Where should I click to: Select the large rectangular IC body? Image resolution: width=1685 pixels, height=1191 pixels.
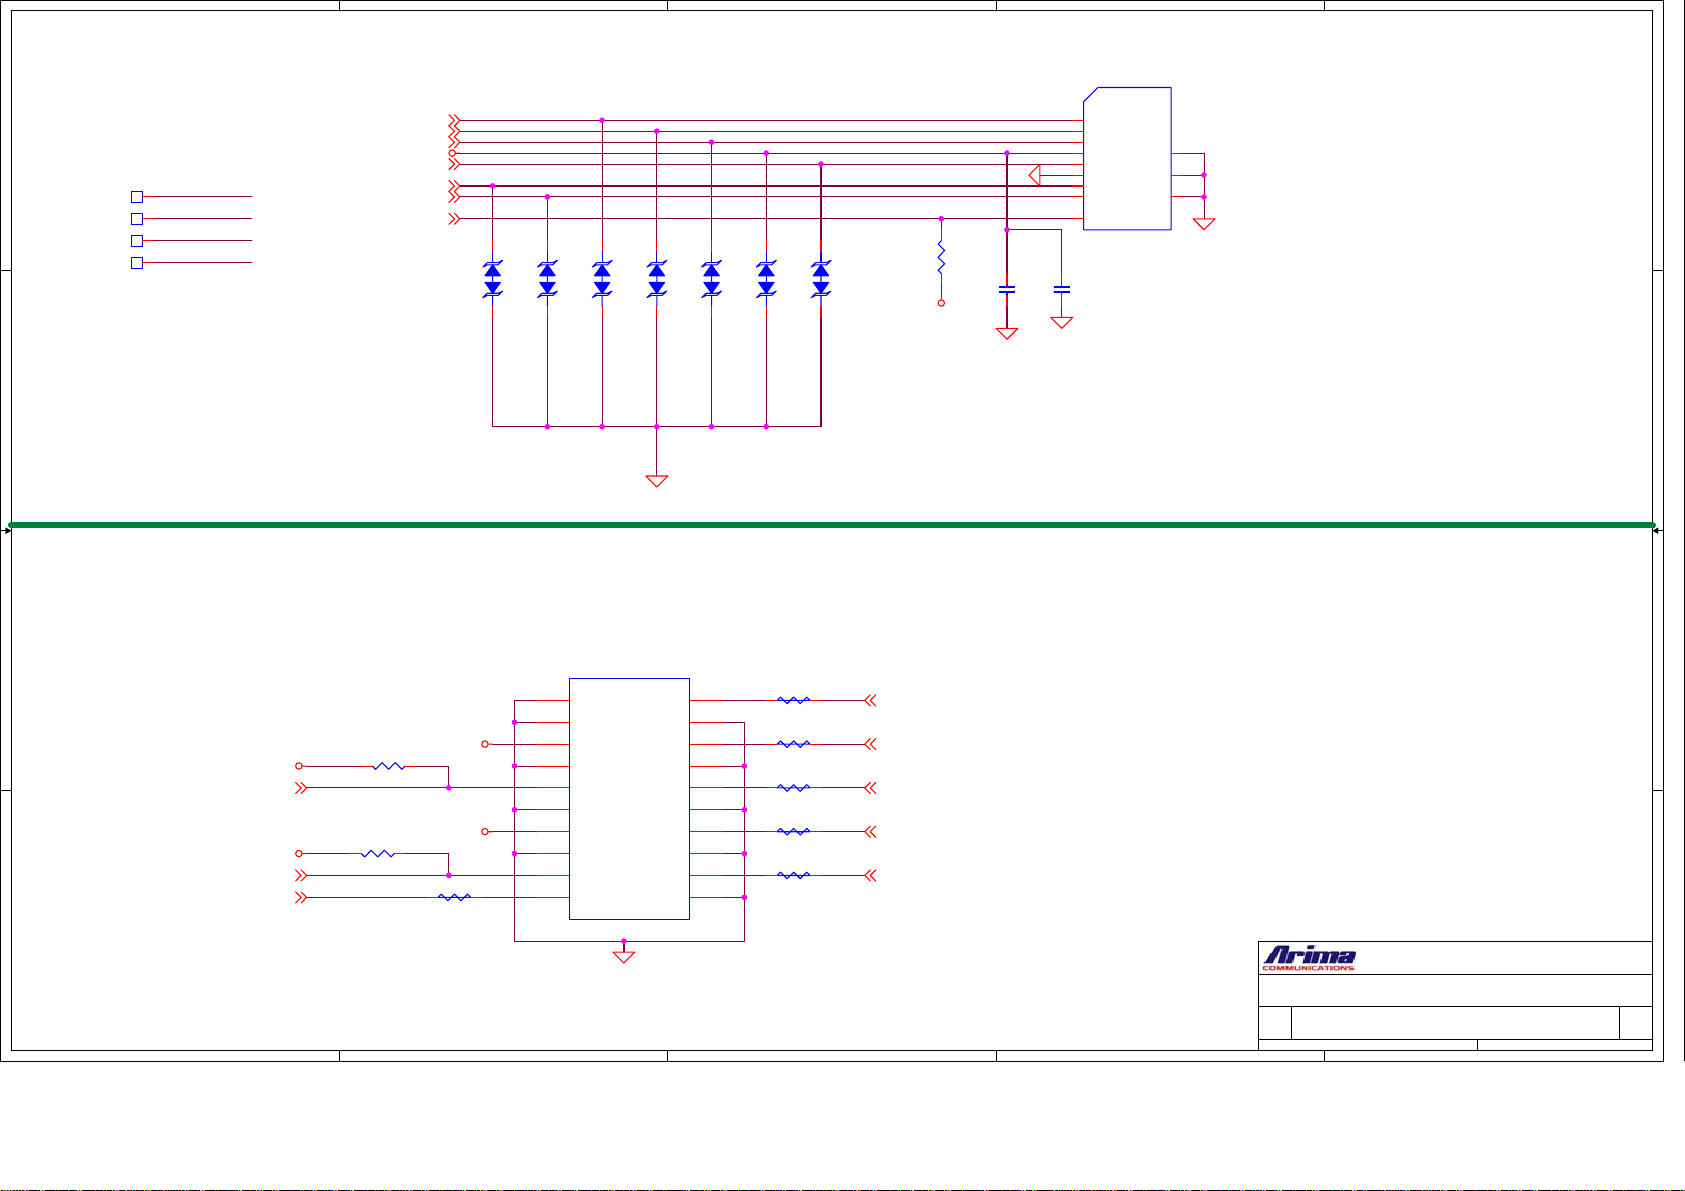tap(629, 798)
